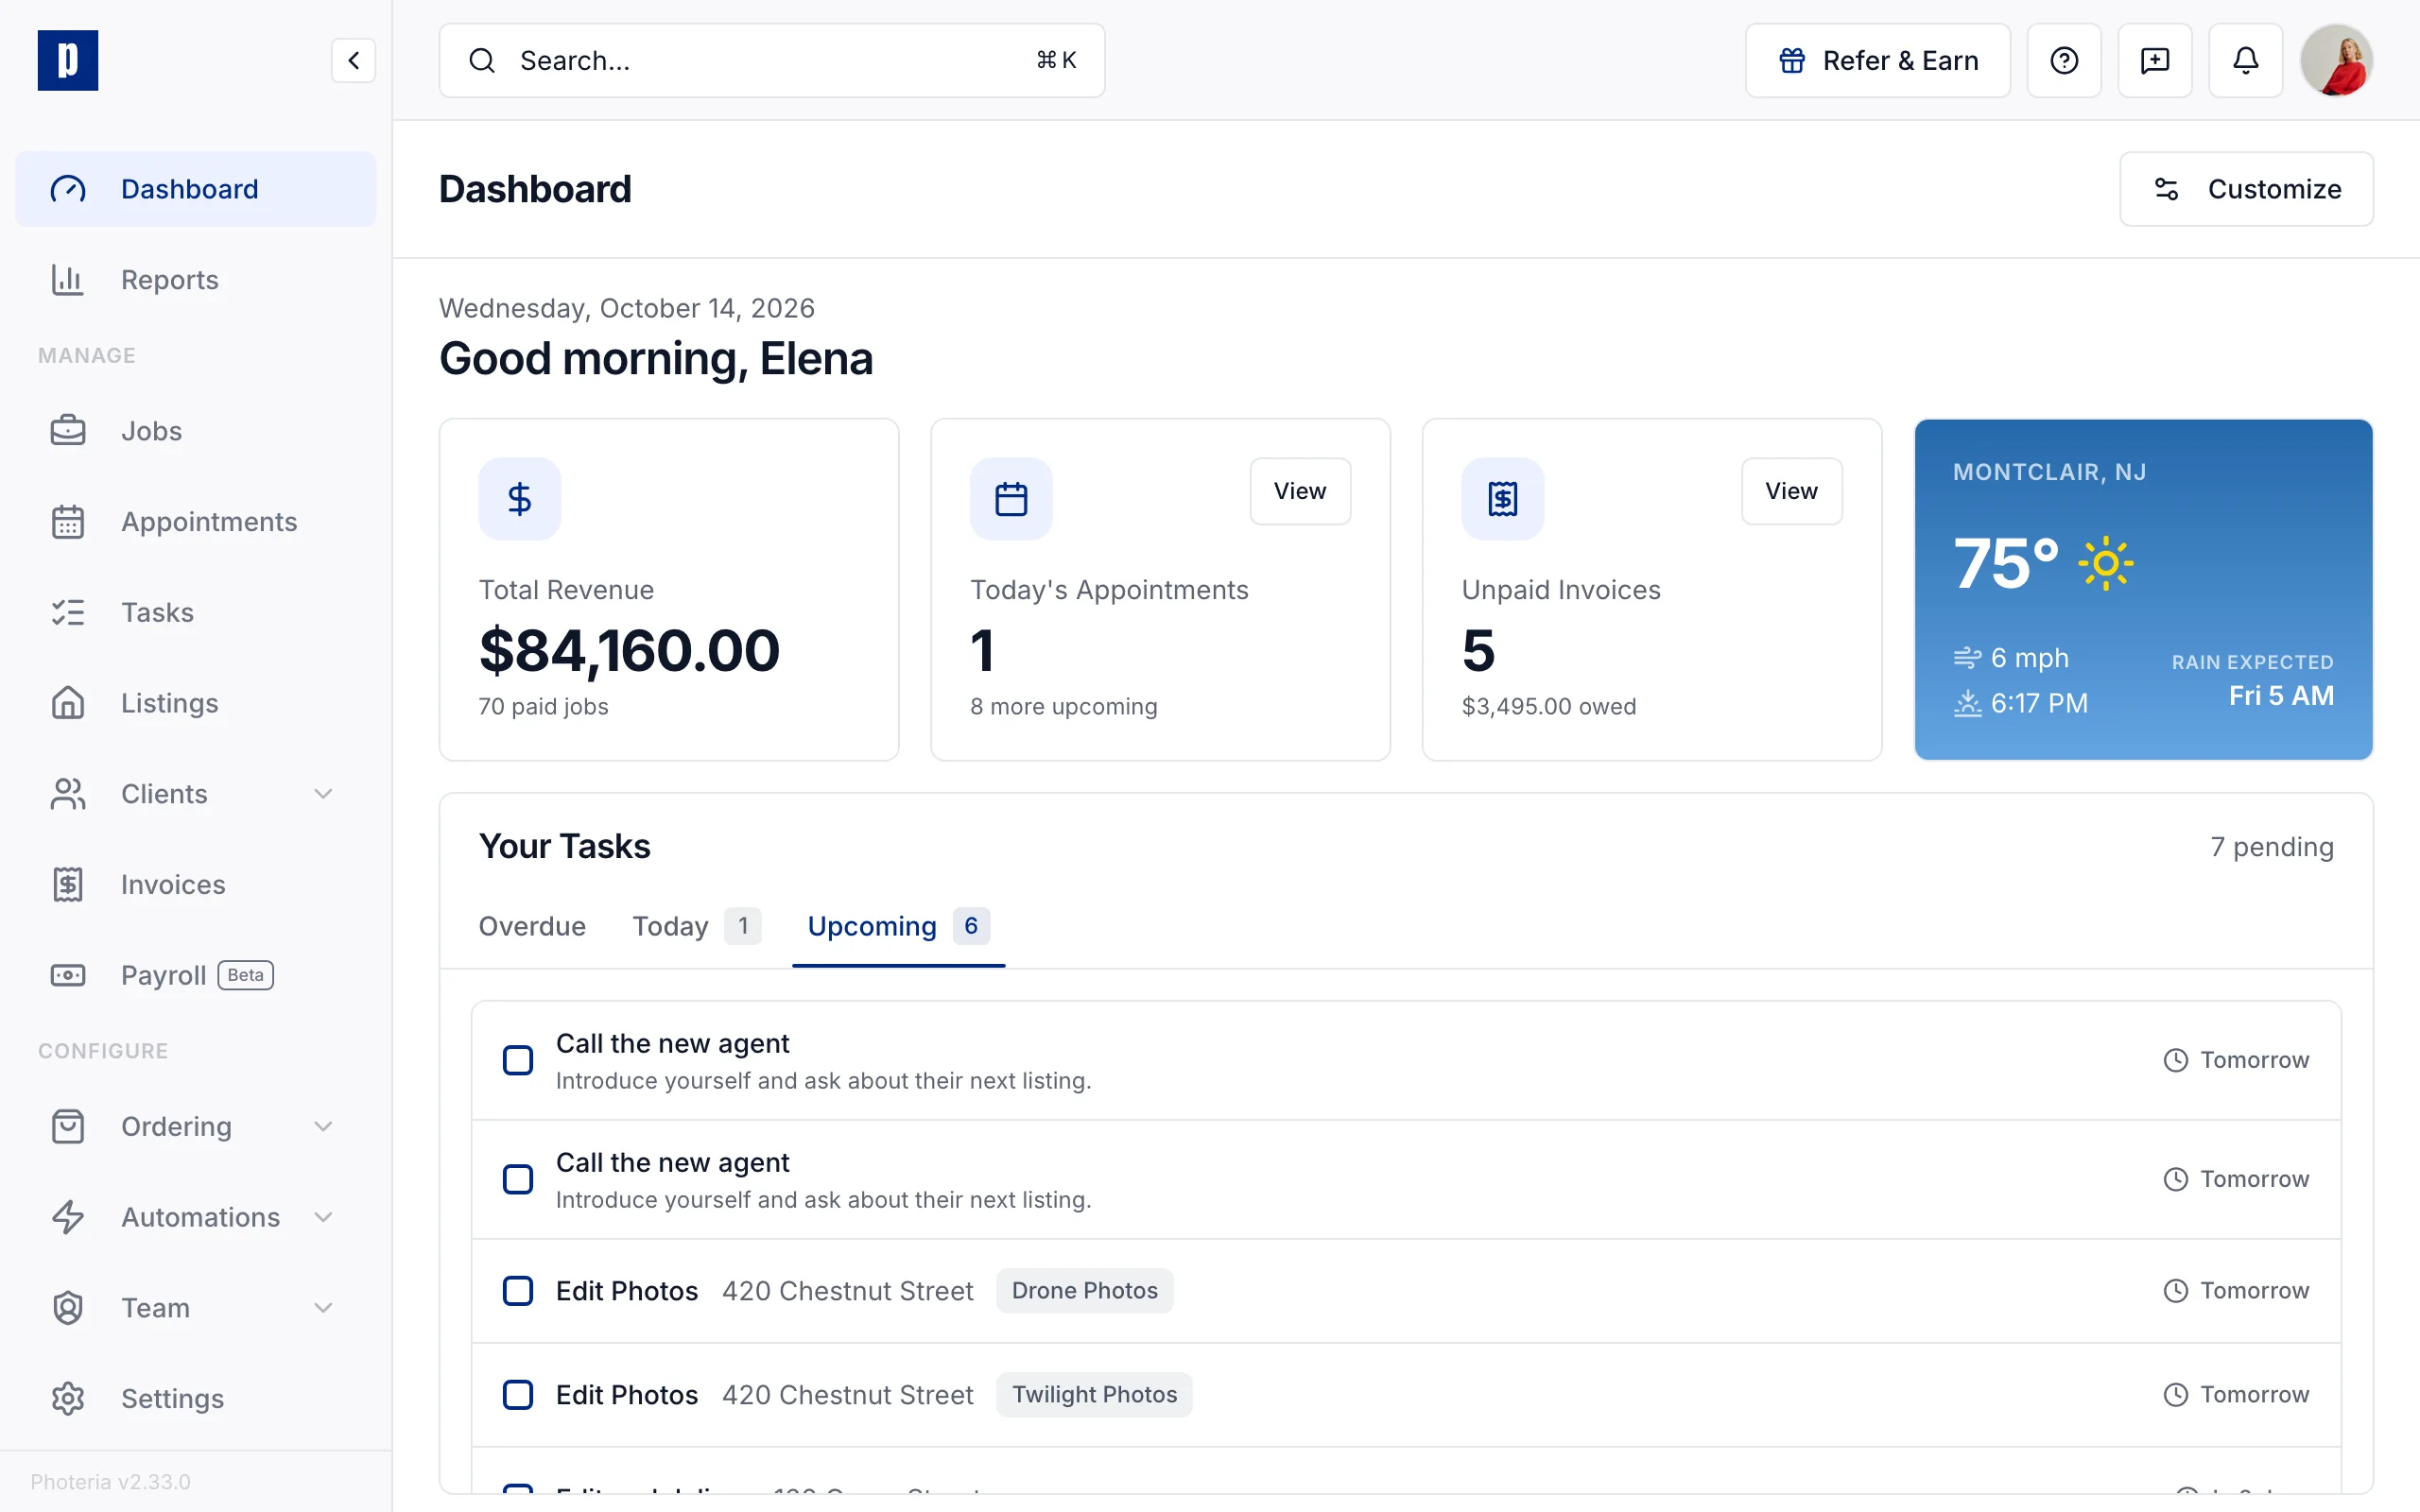Screen dimensions: 2420x1512
Task: Click the sunset time 6:17 PM
Action: point(2039,704)
